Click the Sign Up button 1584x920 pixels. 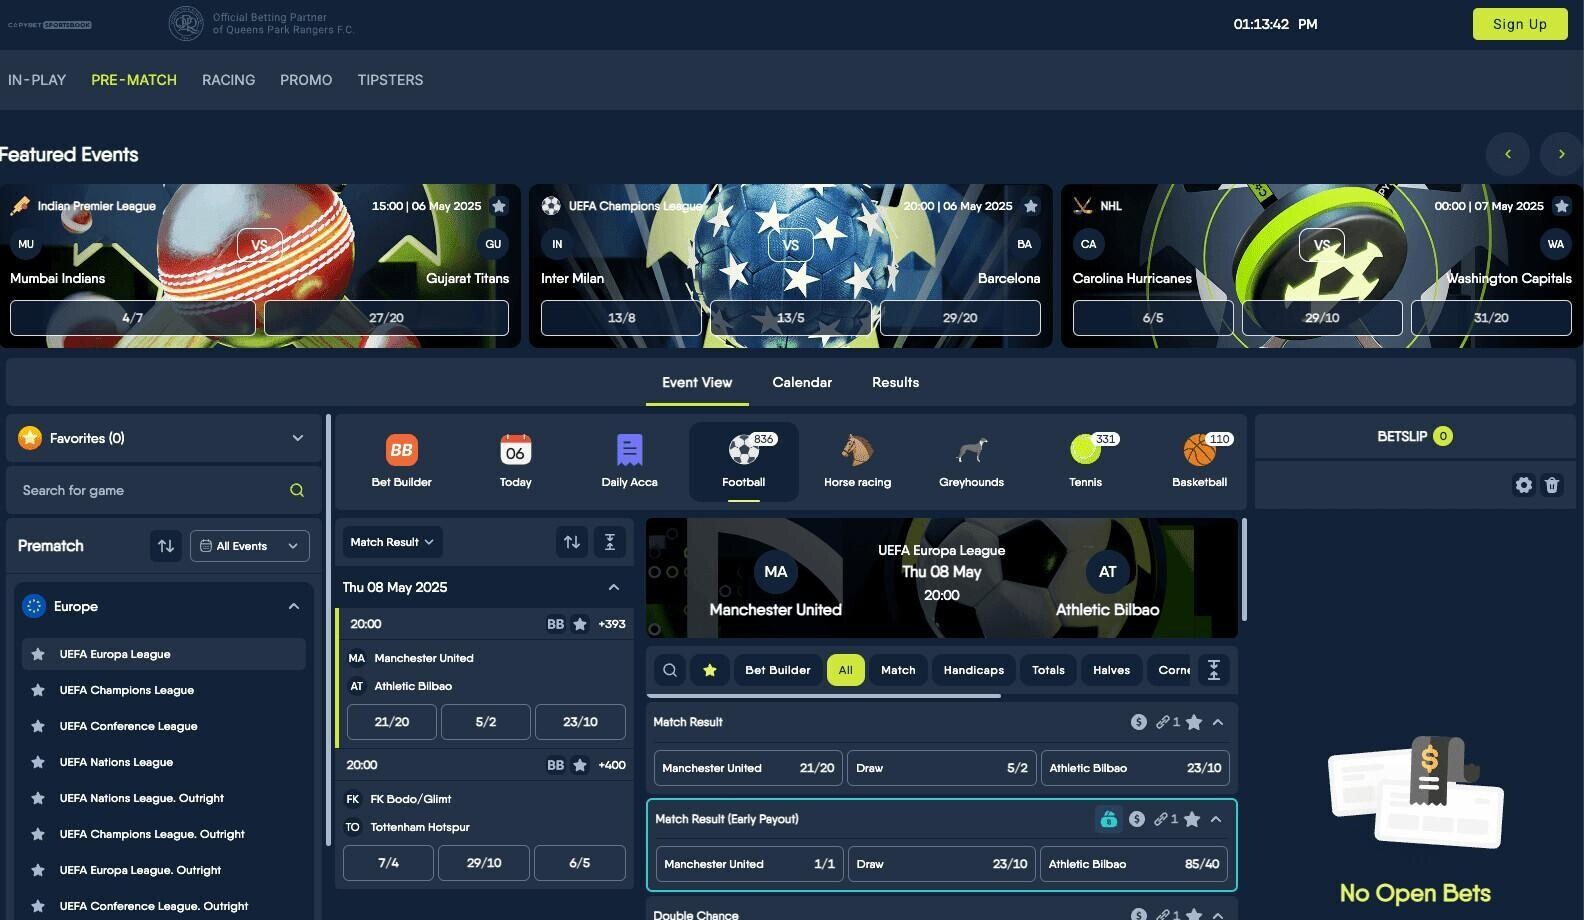click(x=1520, y=24)
